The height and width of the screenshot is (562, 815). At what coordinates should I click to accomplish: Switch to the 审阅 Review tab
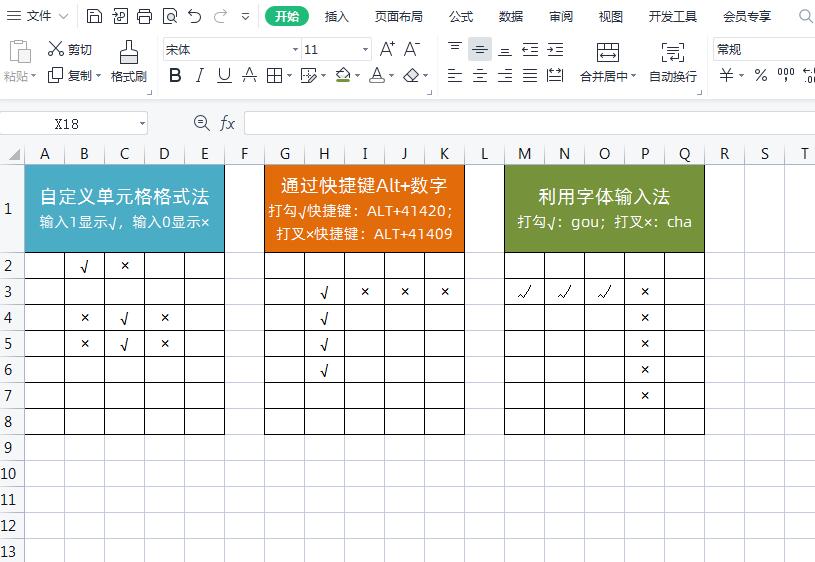[561, 17]
